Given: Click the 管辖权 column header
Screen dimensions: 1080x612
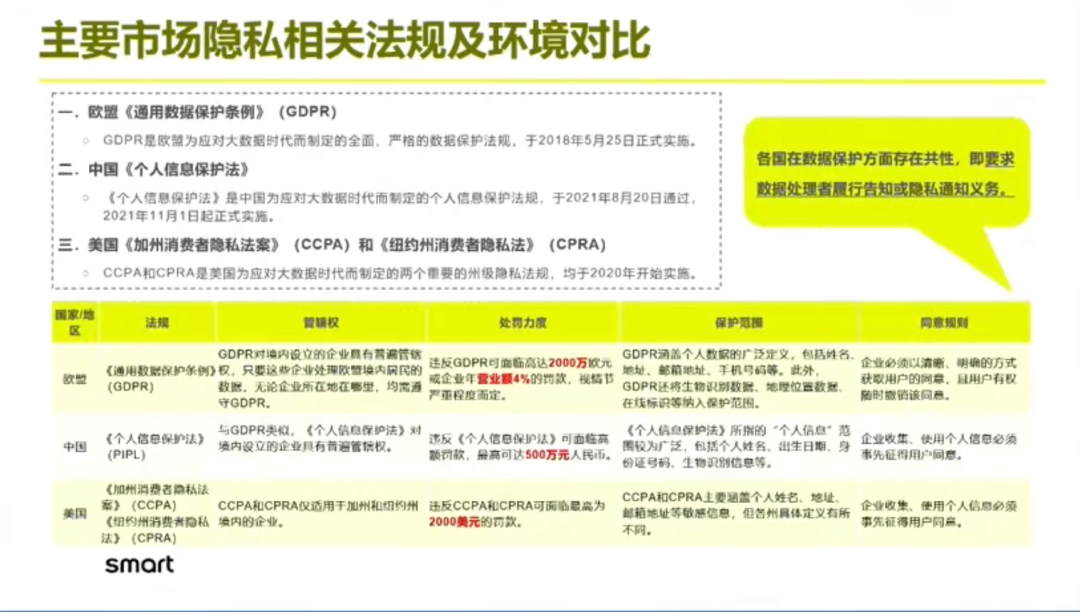Looking at the screenshot, I should tap(319, 323).
